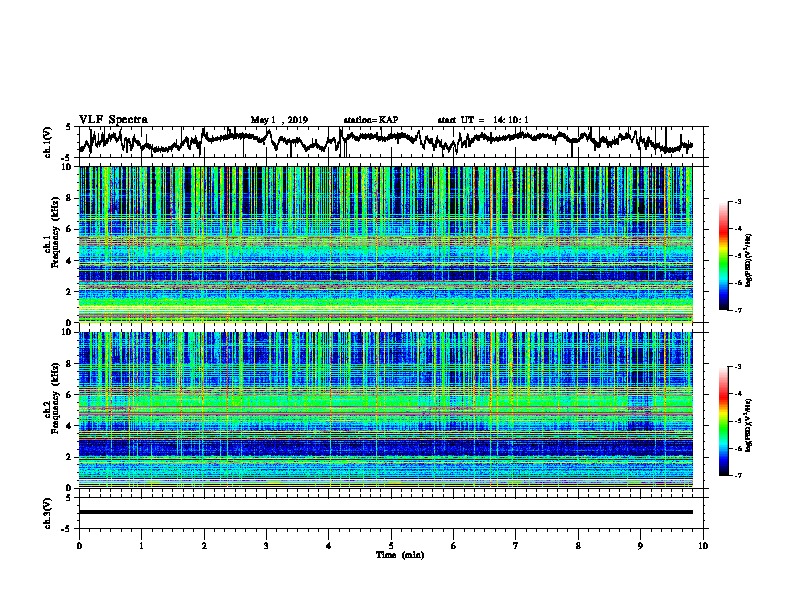Click the "station=KAP" header label
This screenshot has height=612, width=792.
coord(371,120)
